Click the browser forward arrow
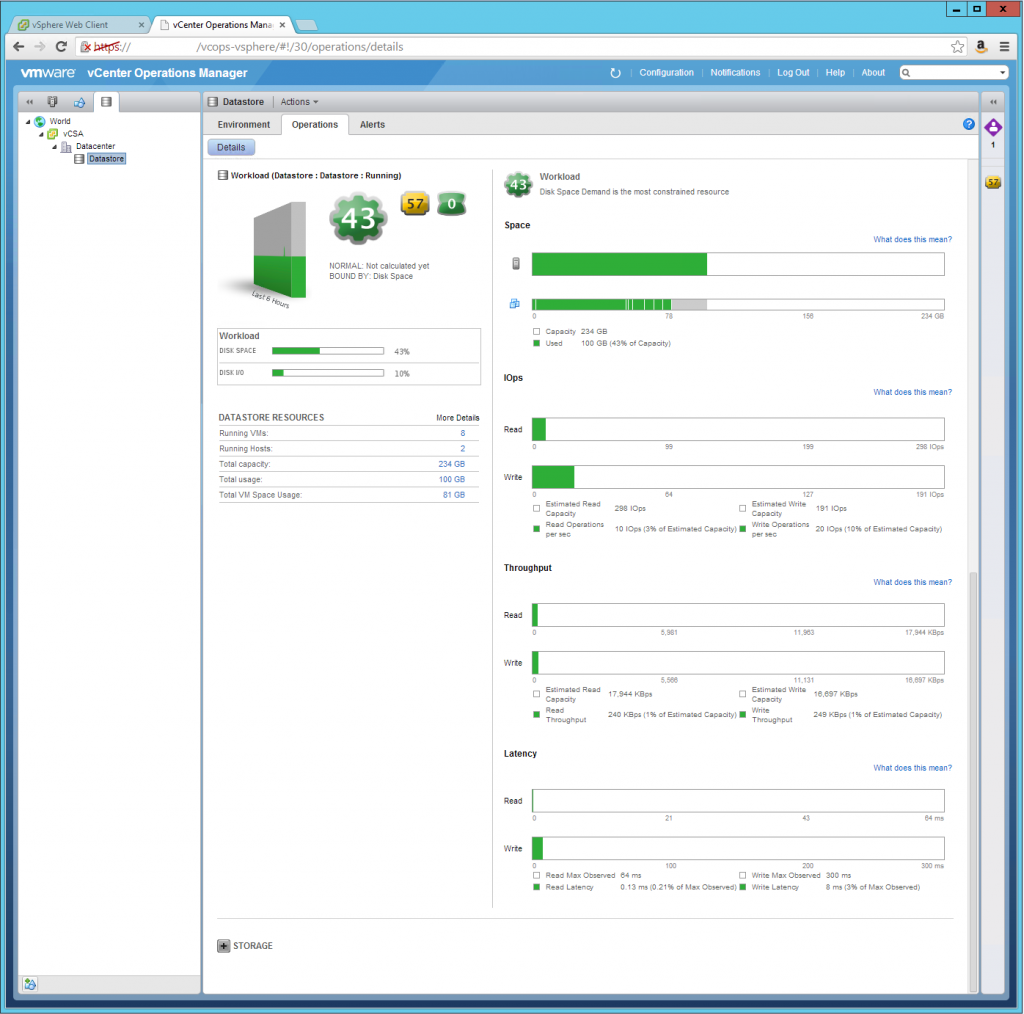 (40, 46)
